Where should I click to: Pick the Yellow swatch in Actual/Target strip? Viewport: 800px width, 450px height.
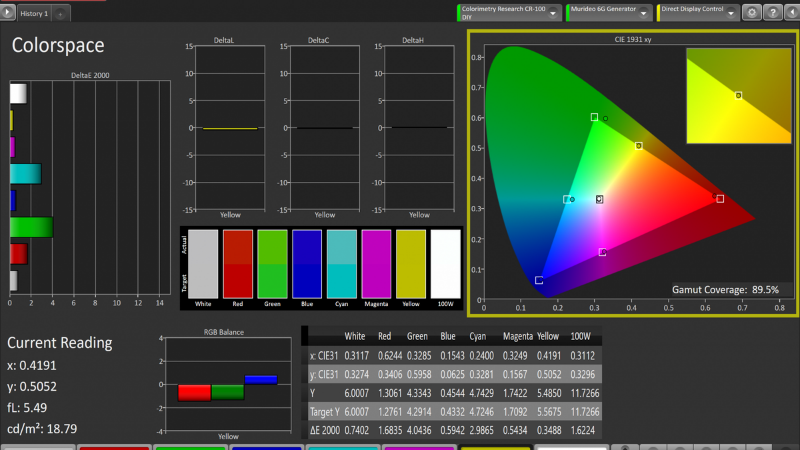(410, 262)
